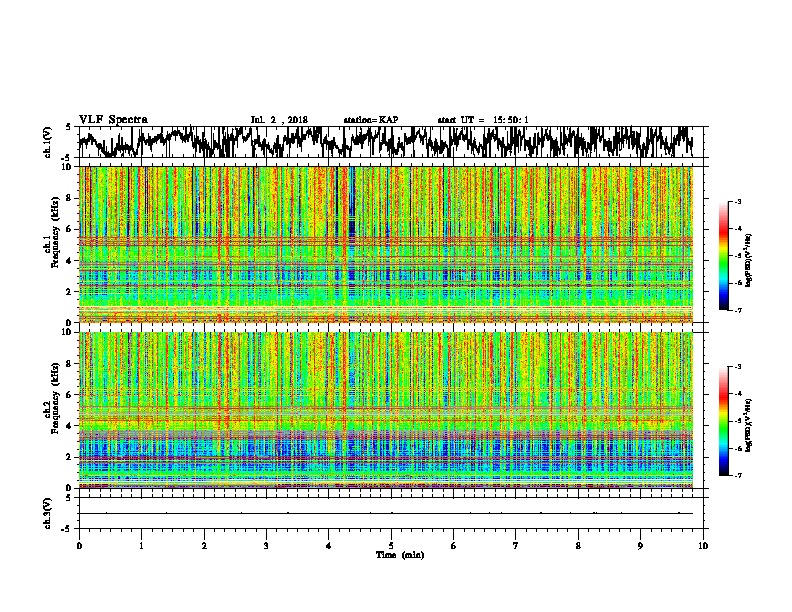Click time axis tick label "10"

703,546
